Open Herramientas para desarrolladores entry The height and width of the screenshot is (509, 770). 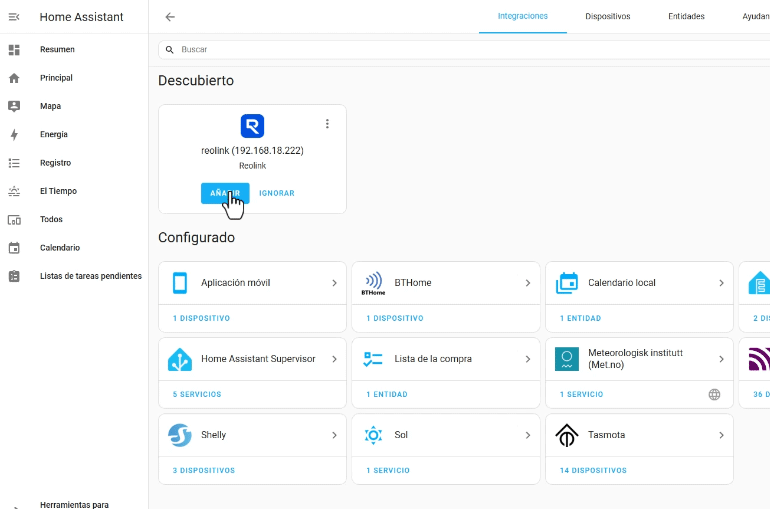pyautogui.click(x=74, y=505)
